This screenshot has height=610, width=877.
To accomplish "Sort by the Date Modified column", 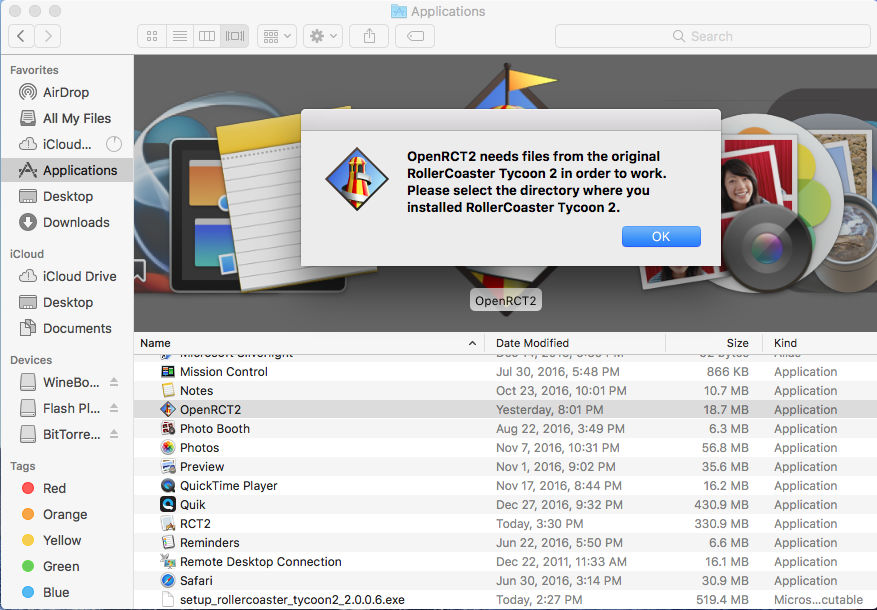I will pos(574,343).
